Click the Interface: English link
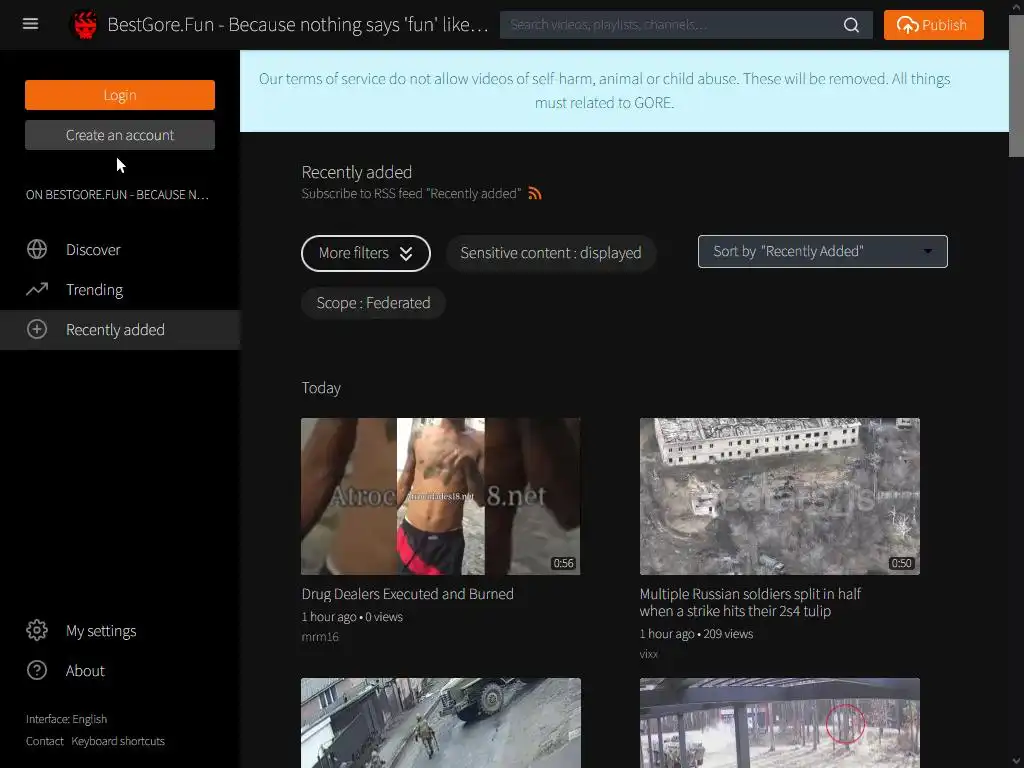This screenshot has width=1024, height=768. pyautogui.click(x=67, y=718)
